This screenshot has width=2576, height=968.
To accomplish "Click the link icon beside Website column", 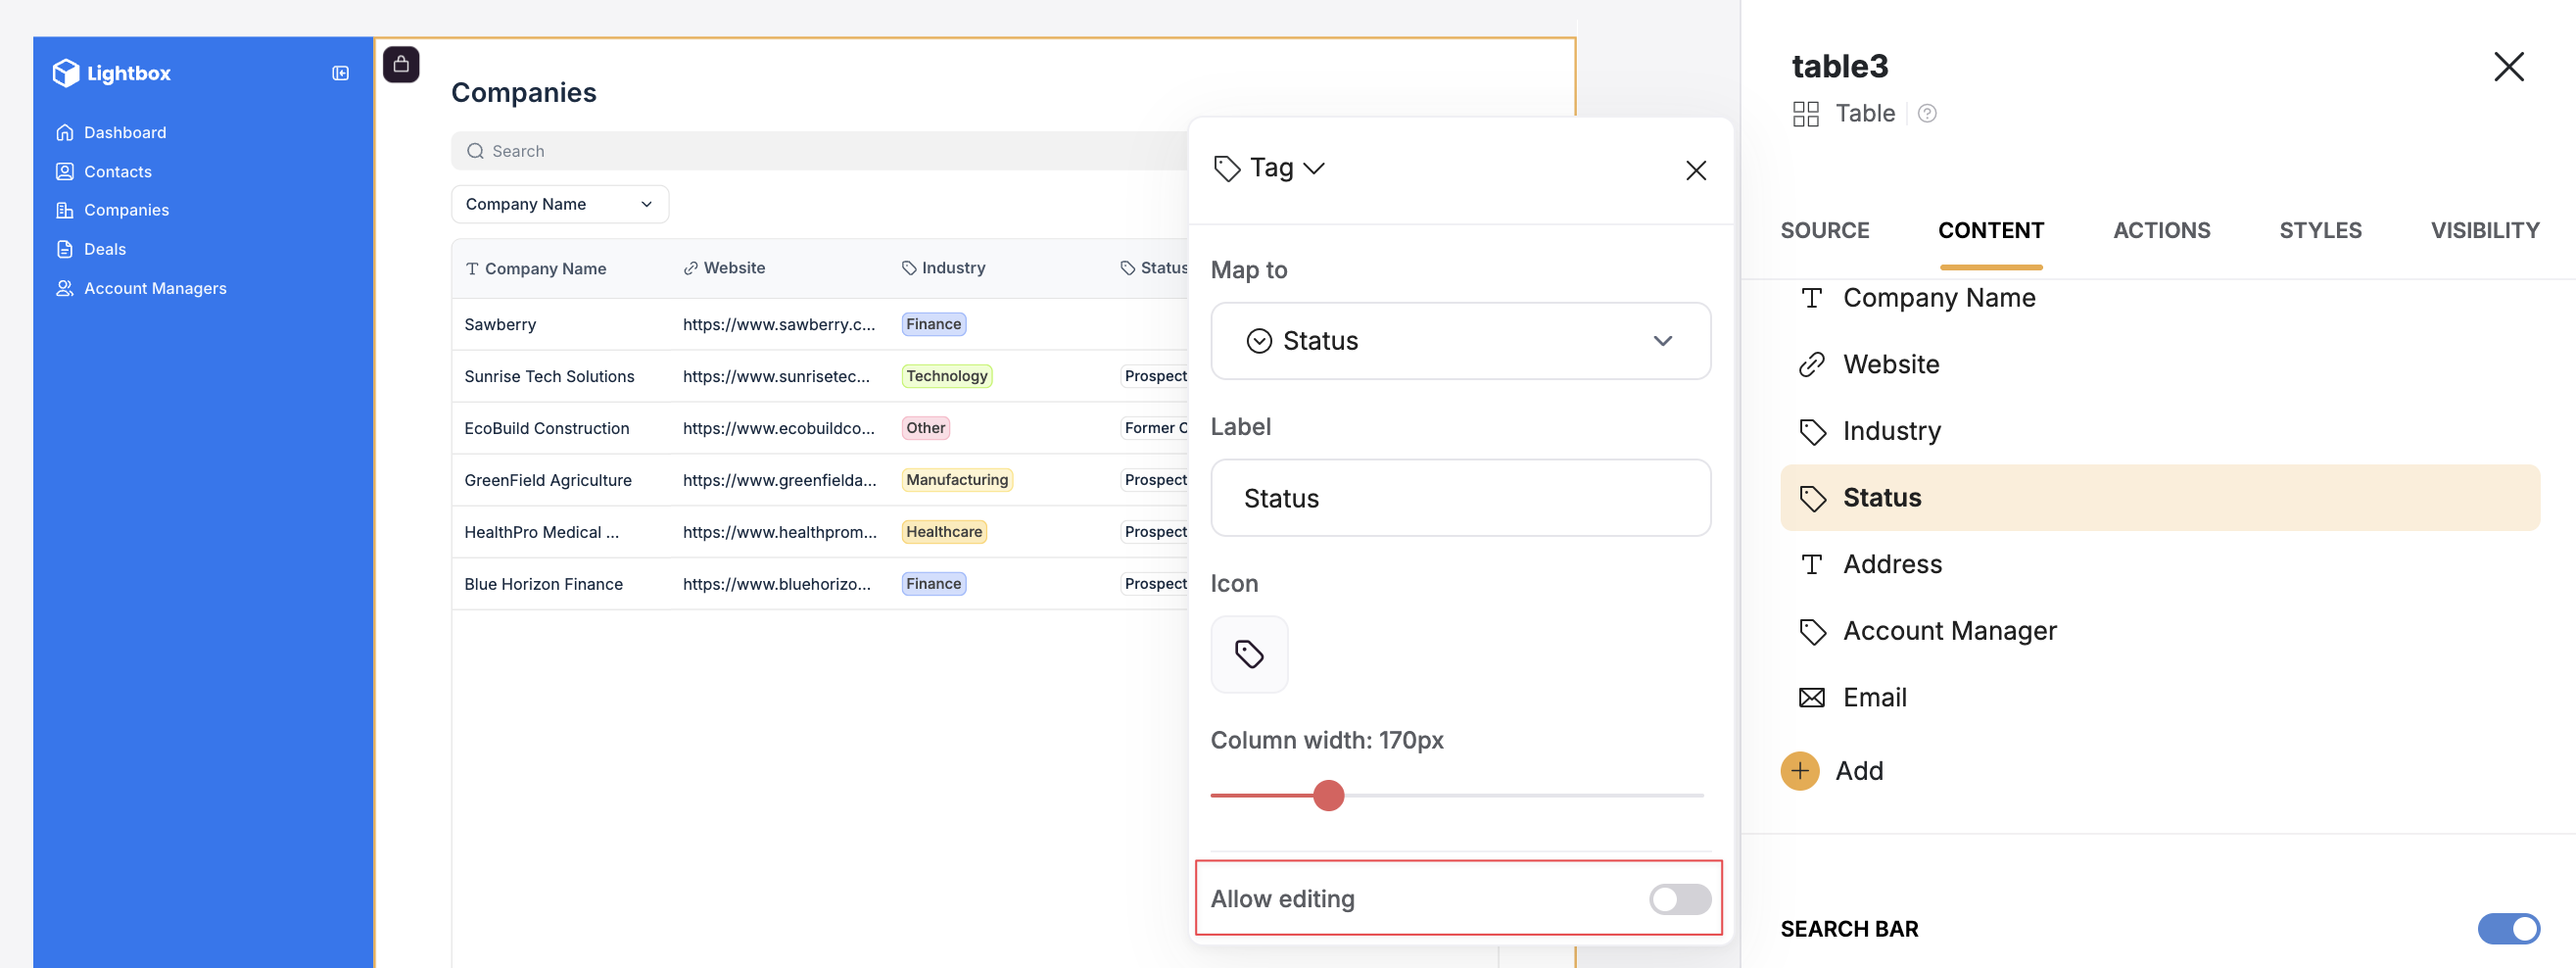I will (1811, 365).
